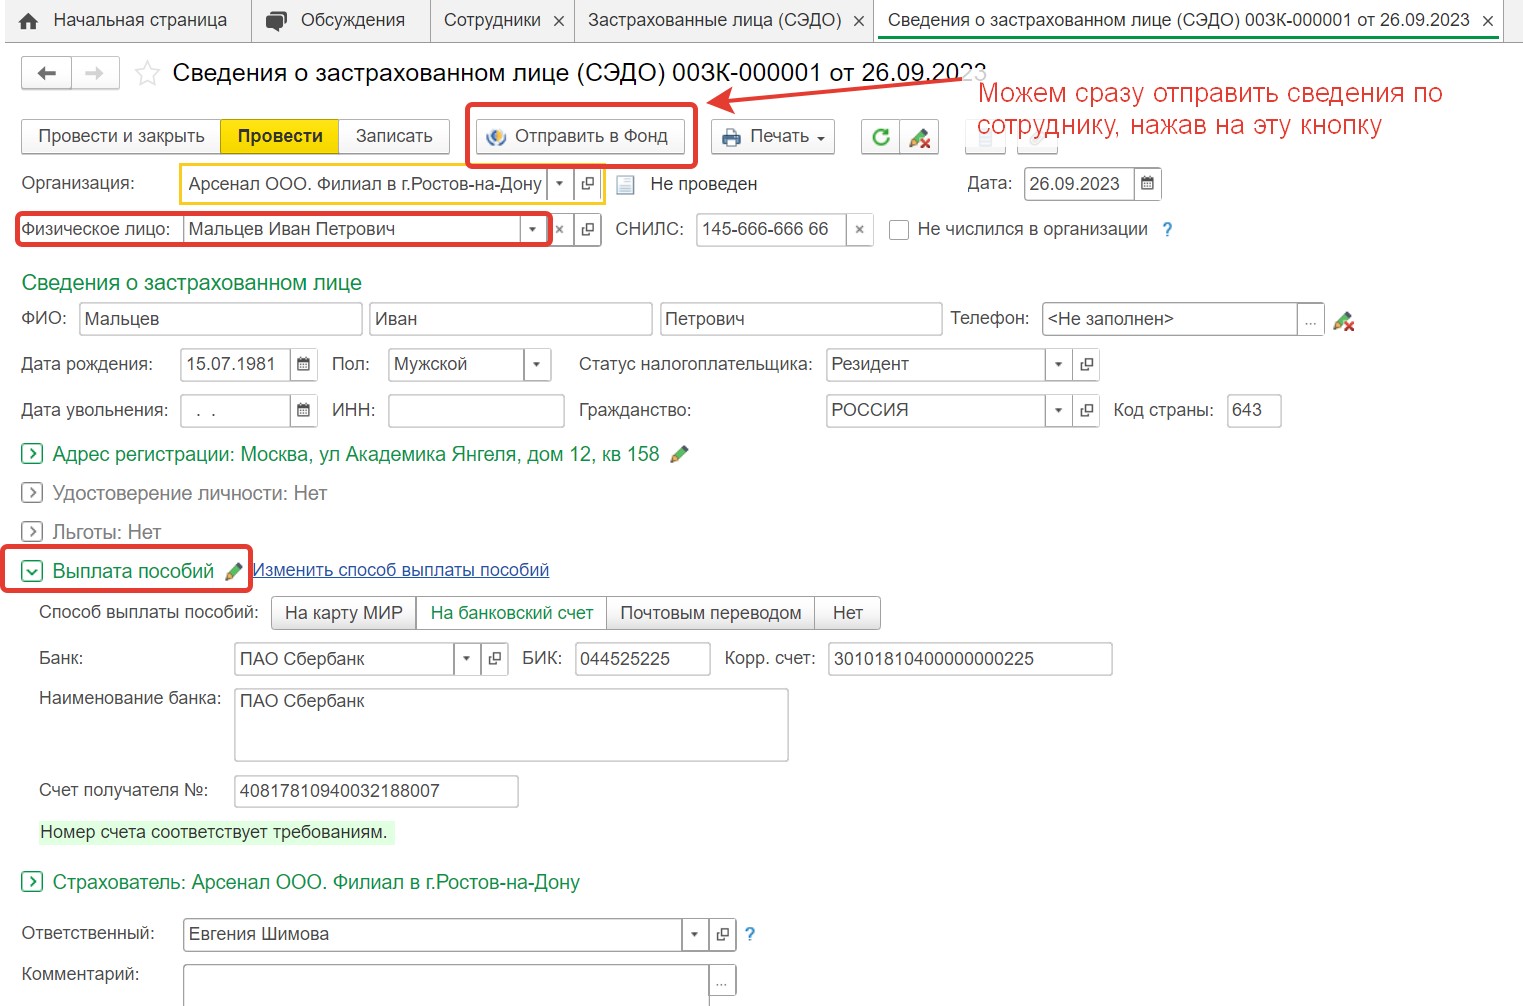Open the calendar for the Дата field

tap(1147, 184)
